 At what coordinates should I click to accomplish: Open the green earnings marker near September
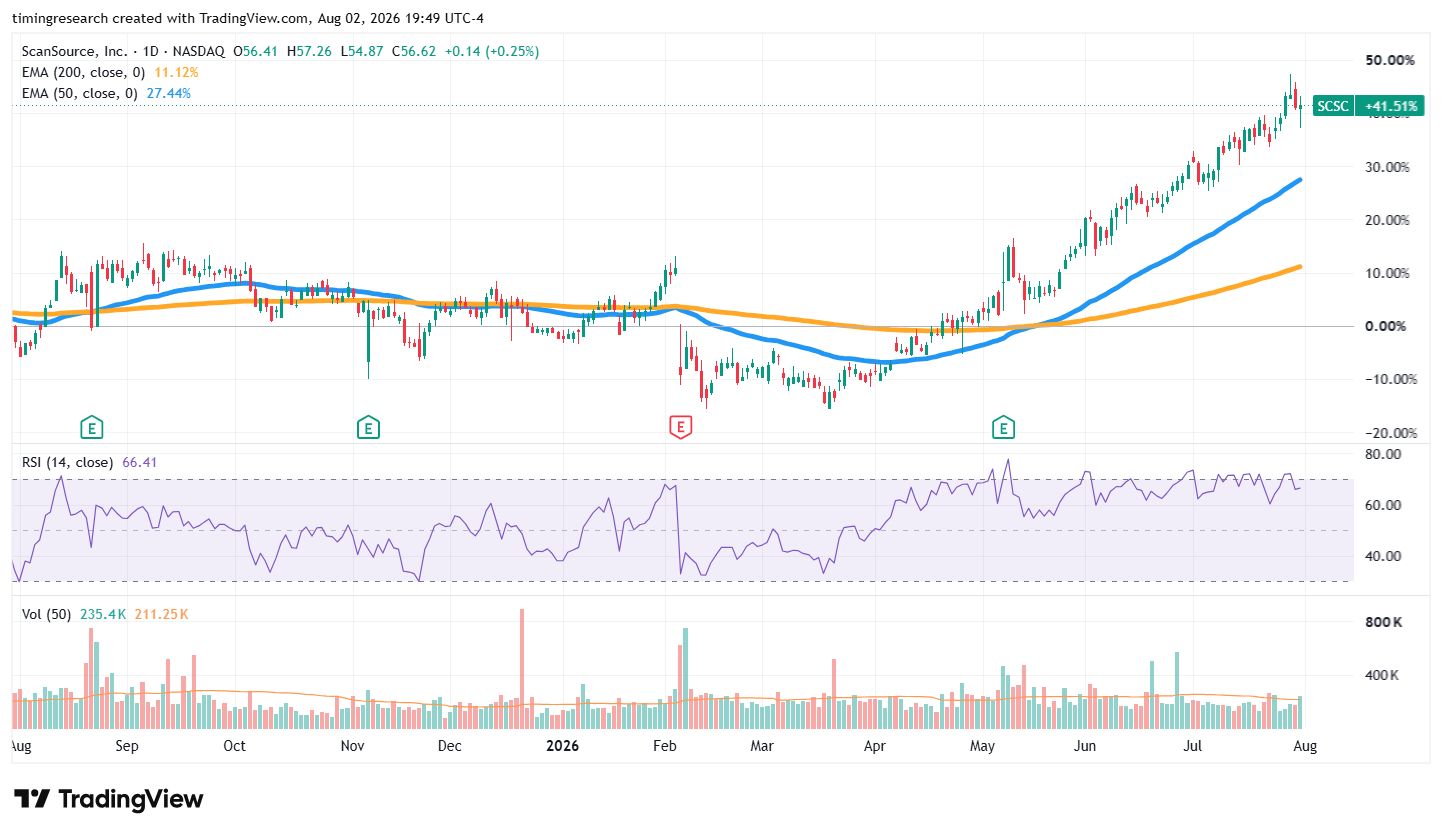point(92,429)
